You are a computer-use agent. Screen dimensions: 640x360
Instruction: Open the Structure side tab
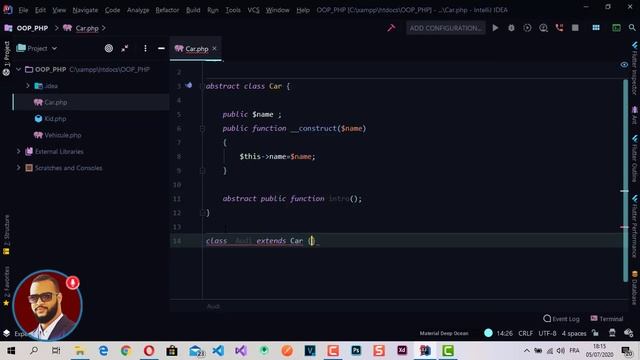(6, 234)
